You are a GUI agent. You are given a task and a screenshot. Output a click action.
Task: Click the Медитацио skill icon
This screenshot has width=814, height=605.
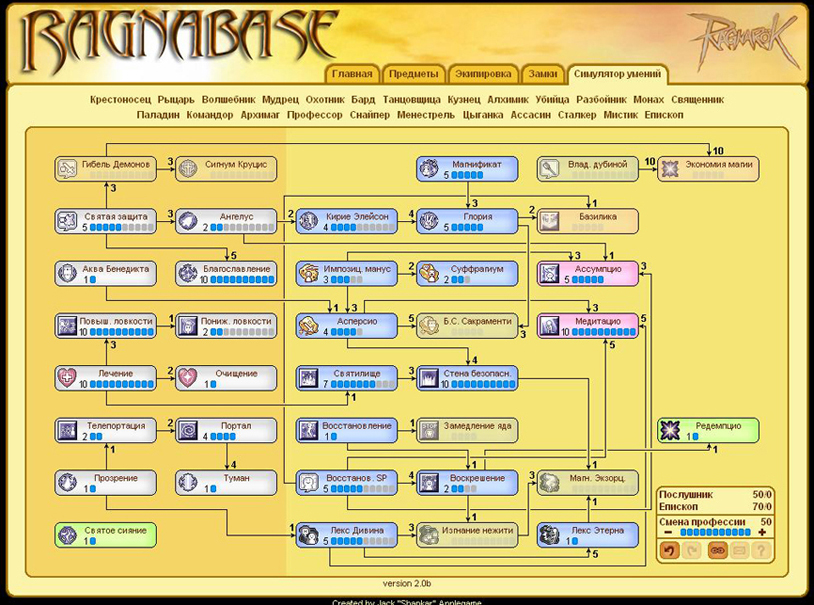[549, 326]
